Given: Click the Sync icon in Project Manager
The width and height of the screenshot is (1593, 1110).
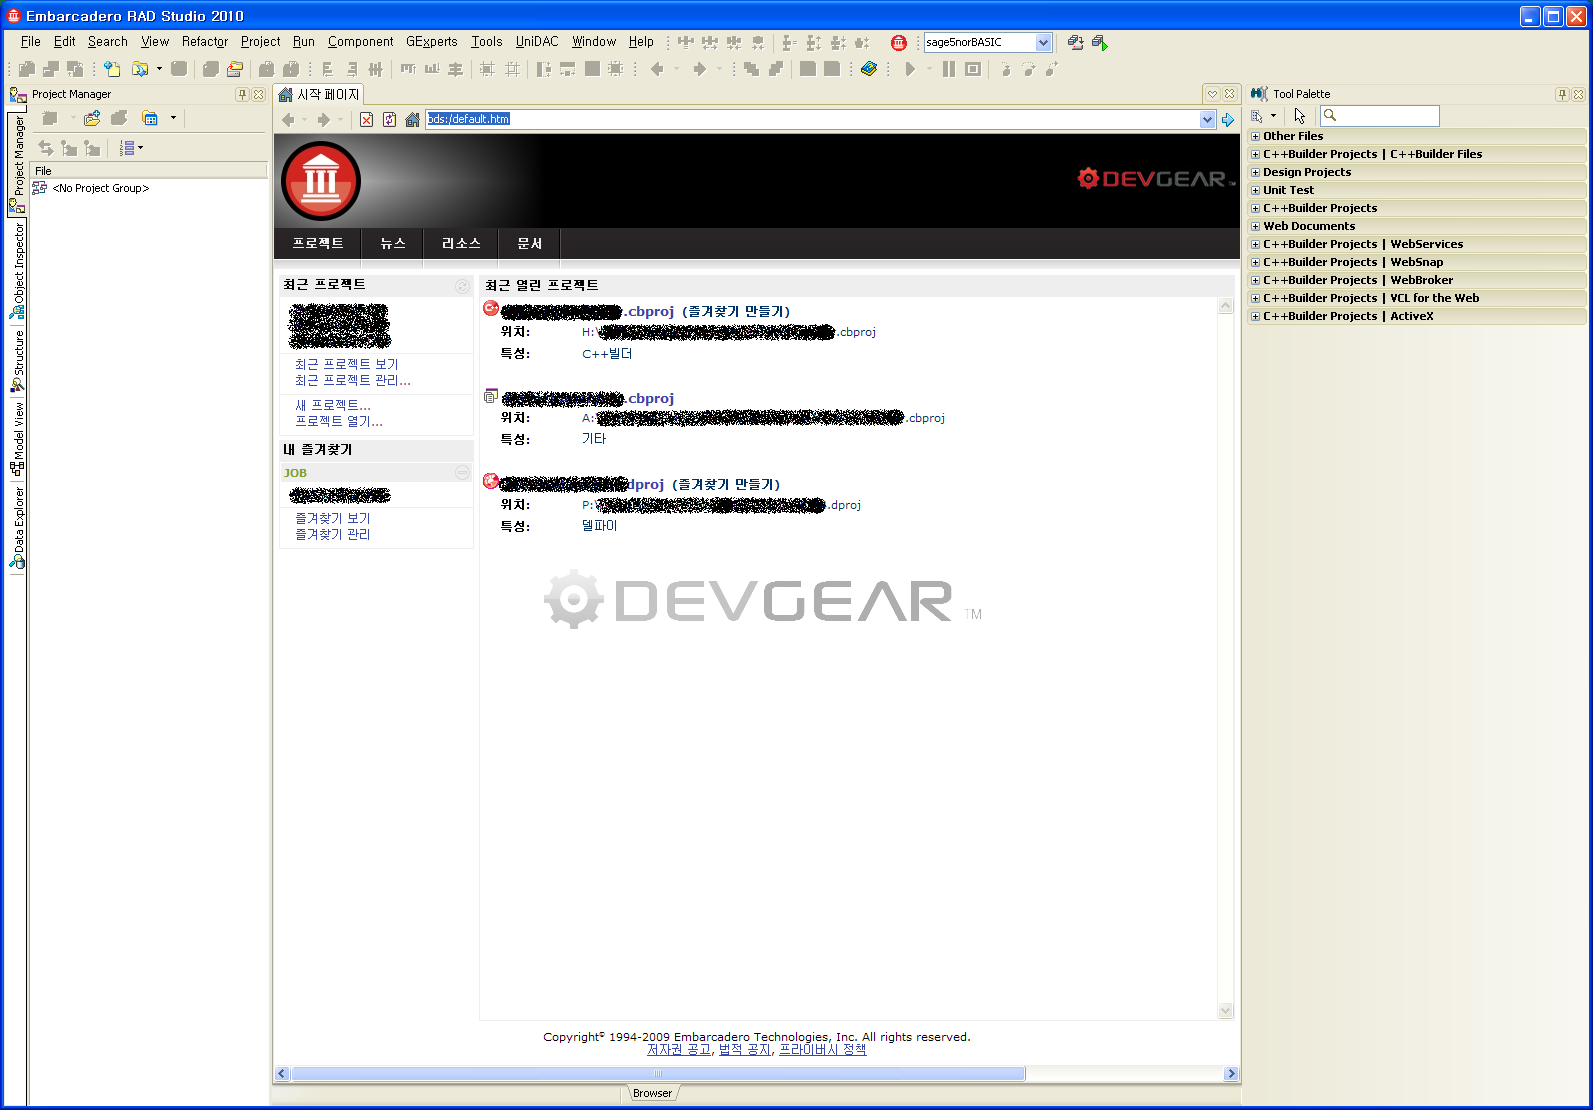Looking at the screenshot, I should [45, 148].
